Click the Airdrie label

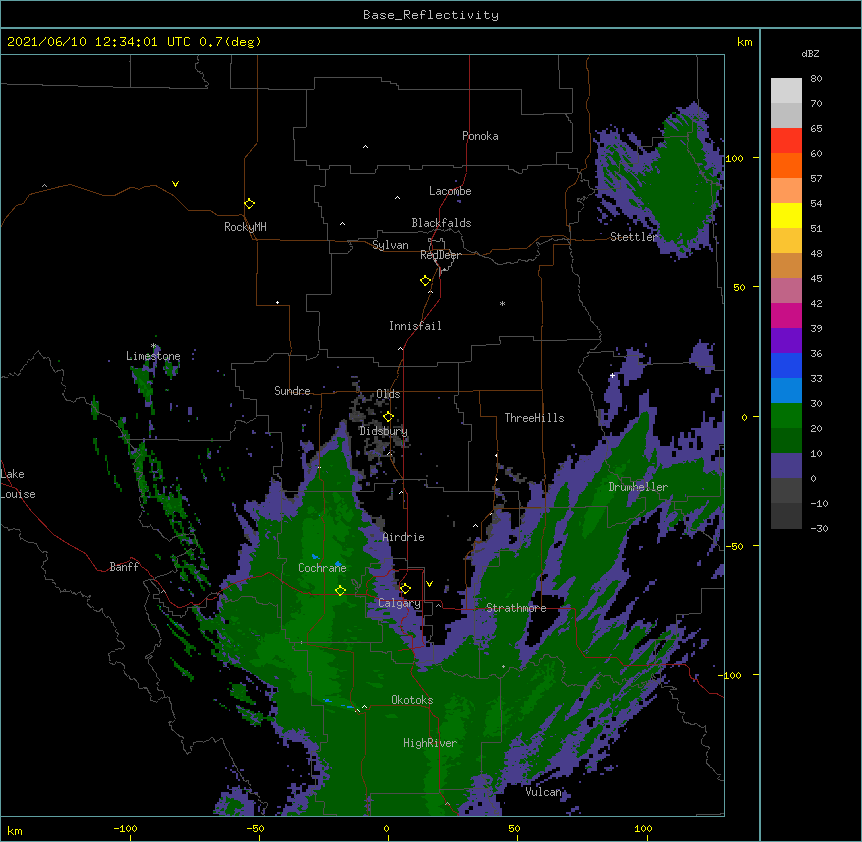pyautogui.click(x=404, y=537)
